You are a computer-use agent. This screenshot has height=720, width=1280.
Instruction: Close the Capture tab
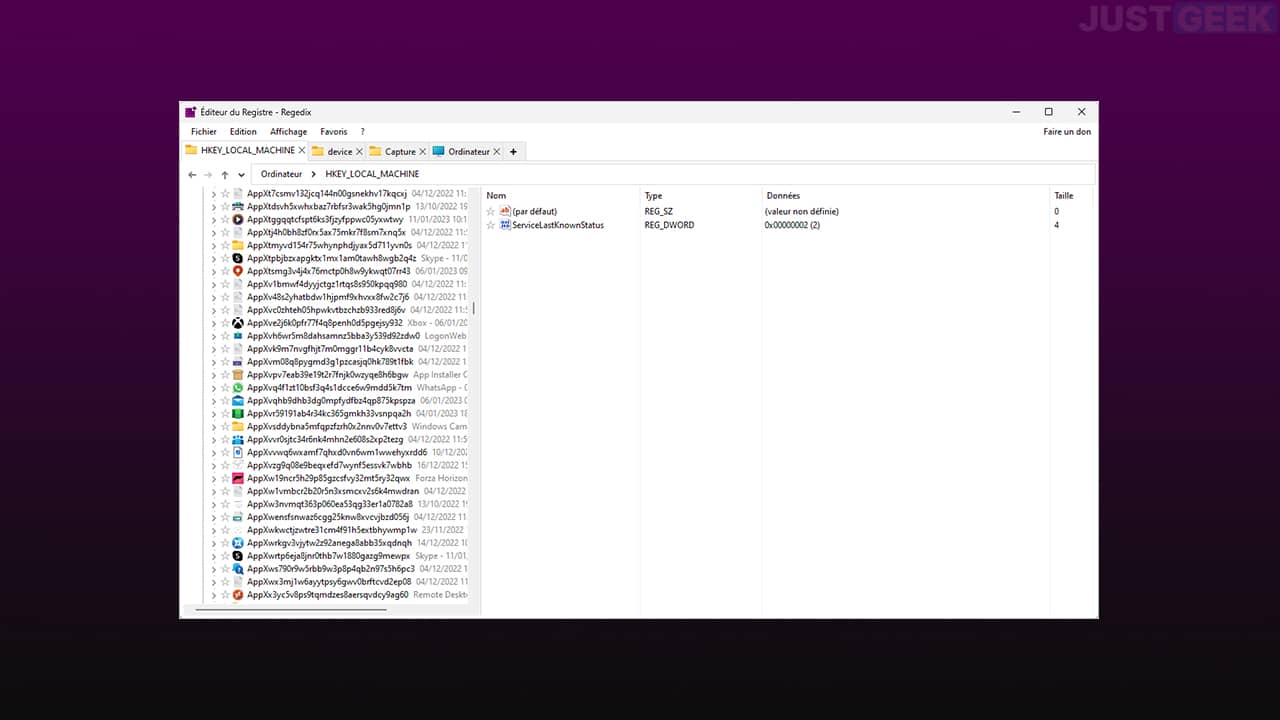423,152
